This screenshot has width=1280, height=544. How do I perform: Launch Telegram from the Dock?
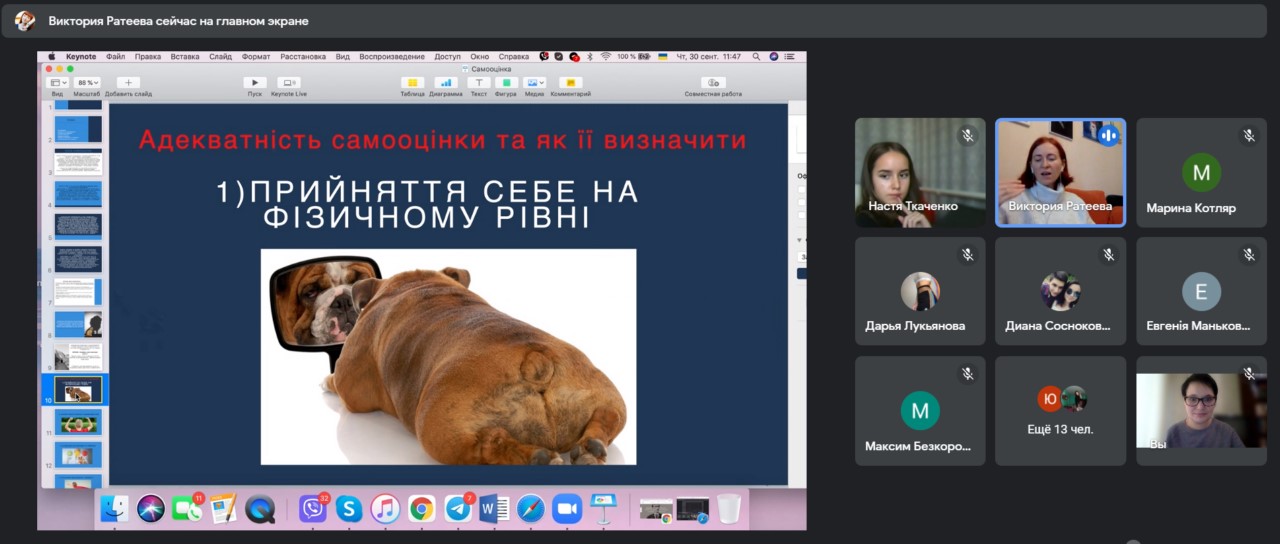pos(458,509)
